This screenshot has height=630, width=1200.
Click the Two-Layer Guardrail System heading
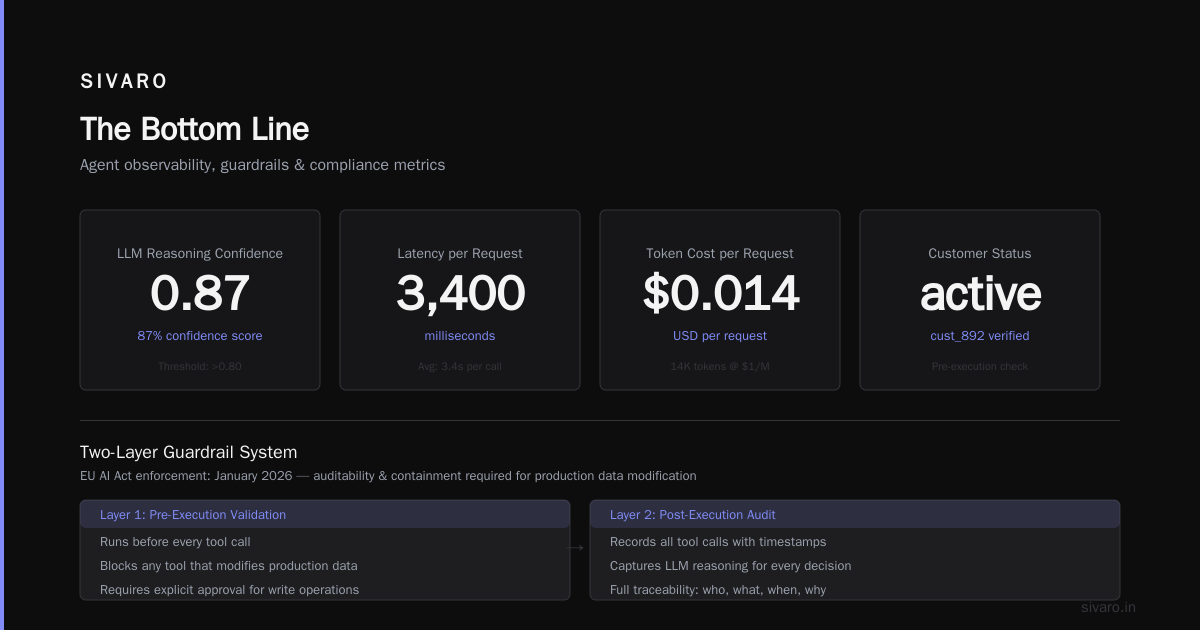pyautogui.click(x=188, y=452)
